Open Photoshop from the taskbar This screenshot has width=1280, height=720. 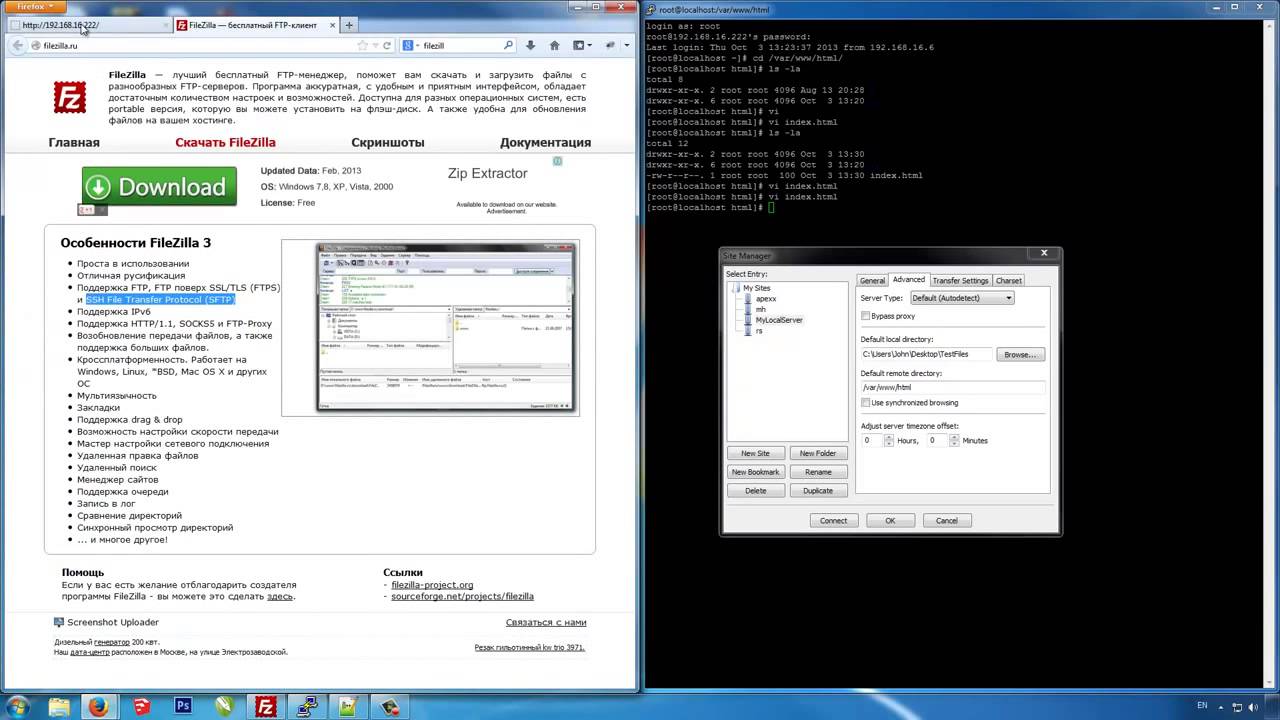(182, 706)
